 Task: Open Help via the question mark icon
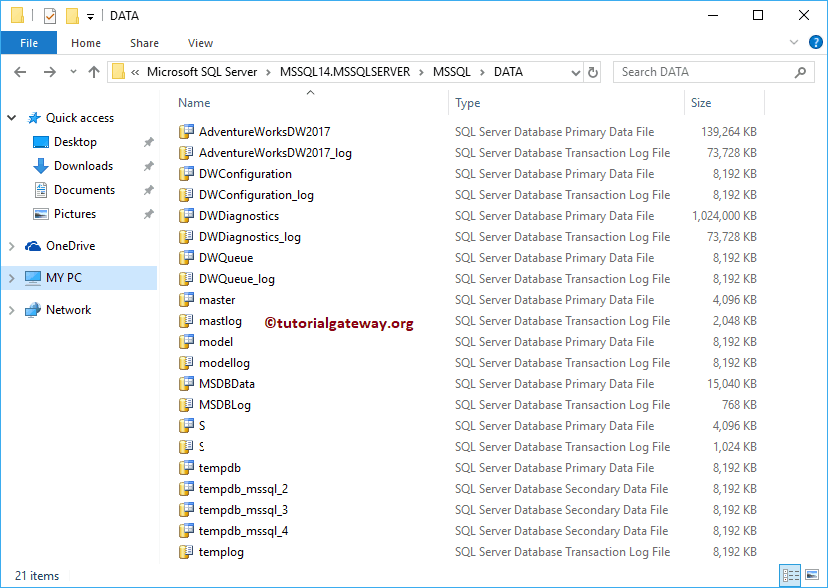coord(817,43)
